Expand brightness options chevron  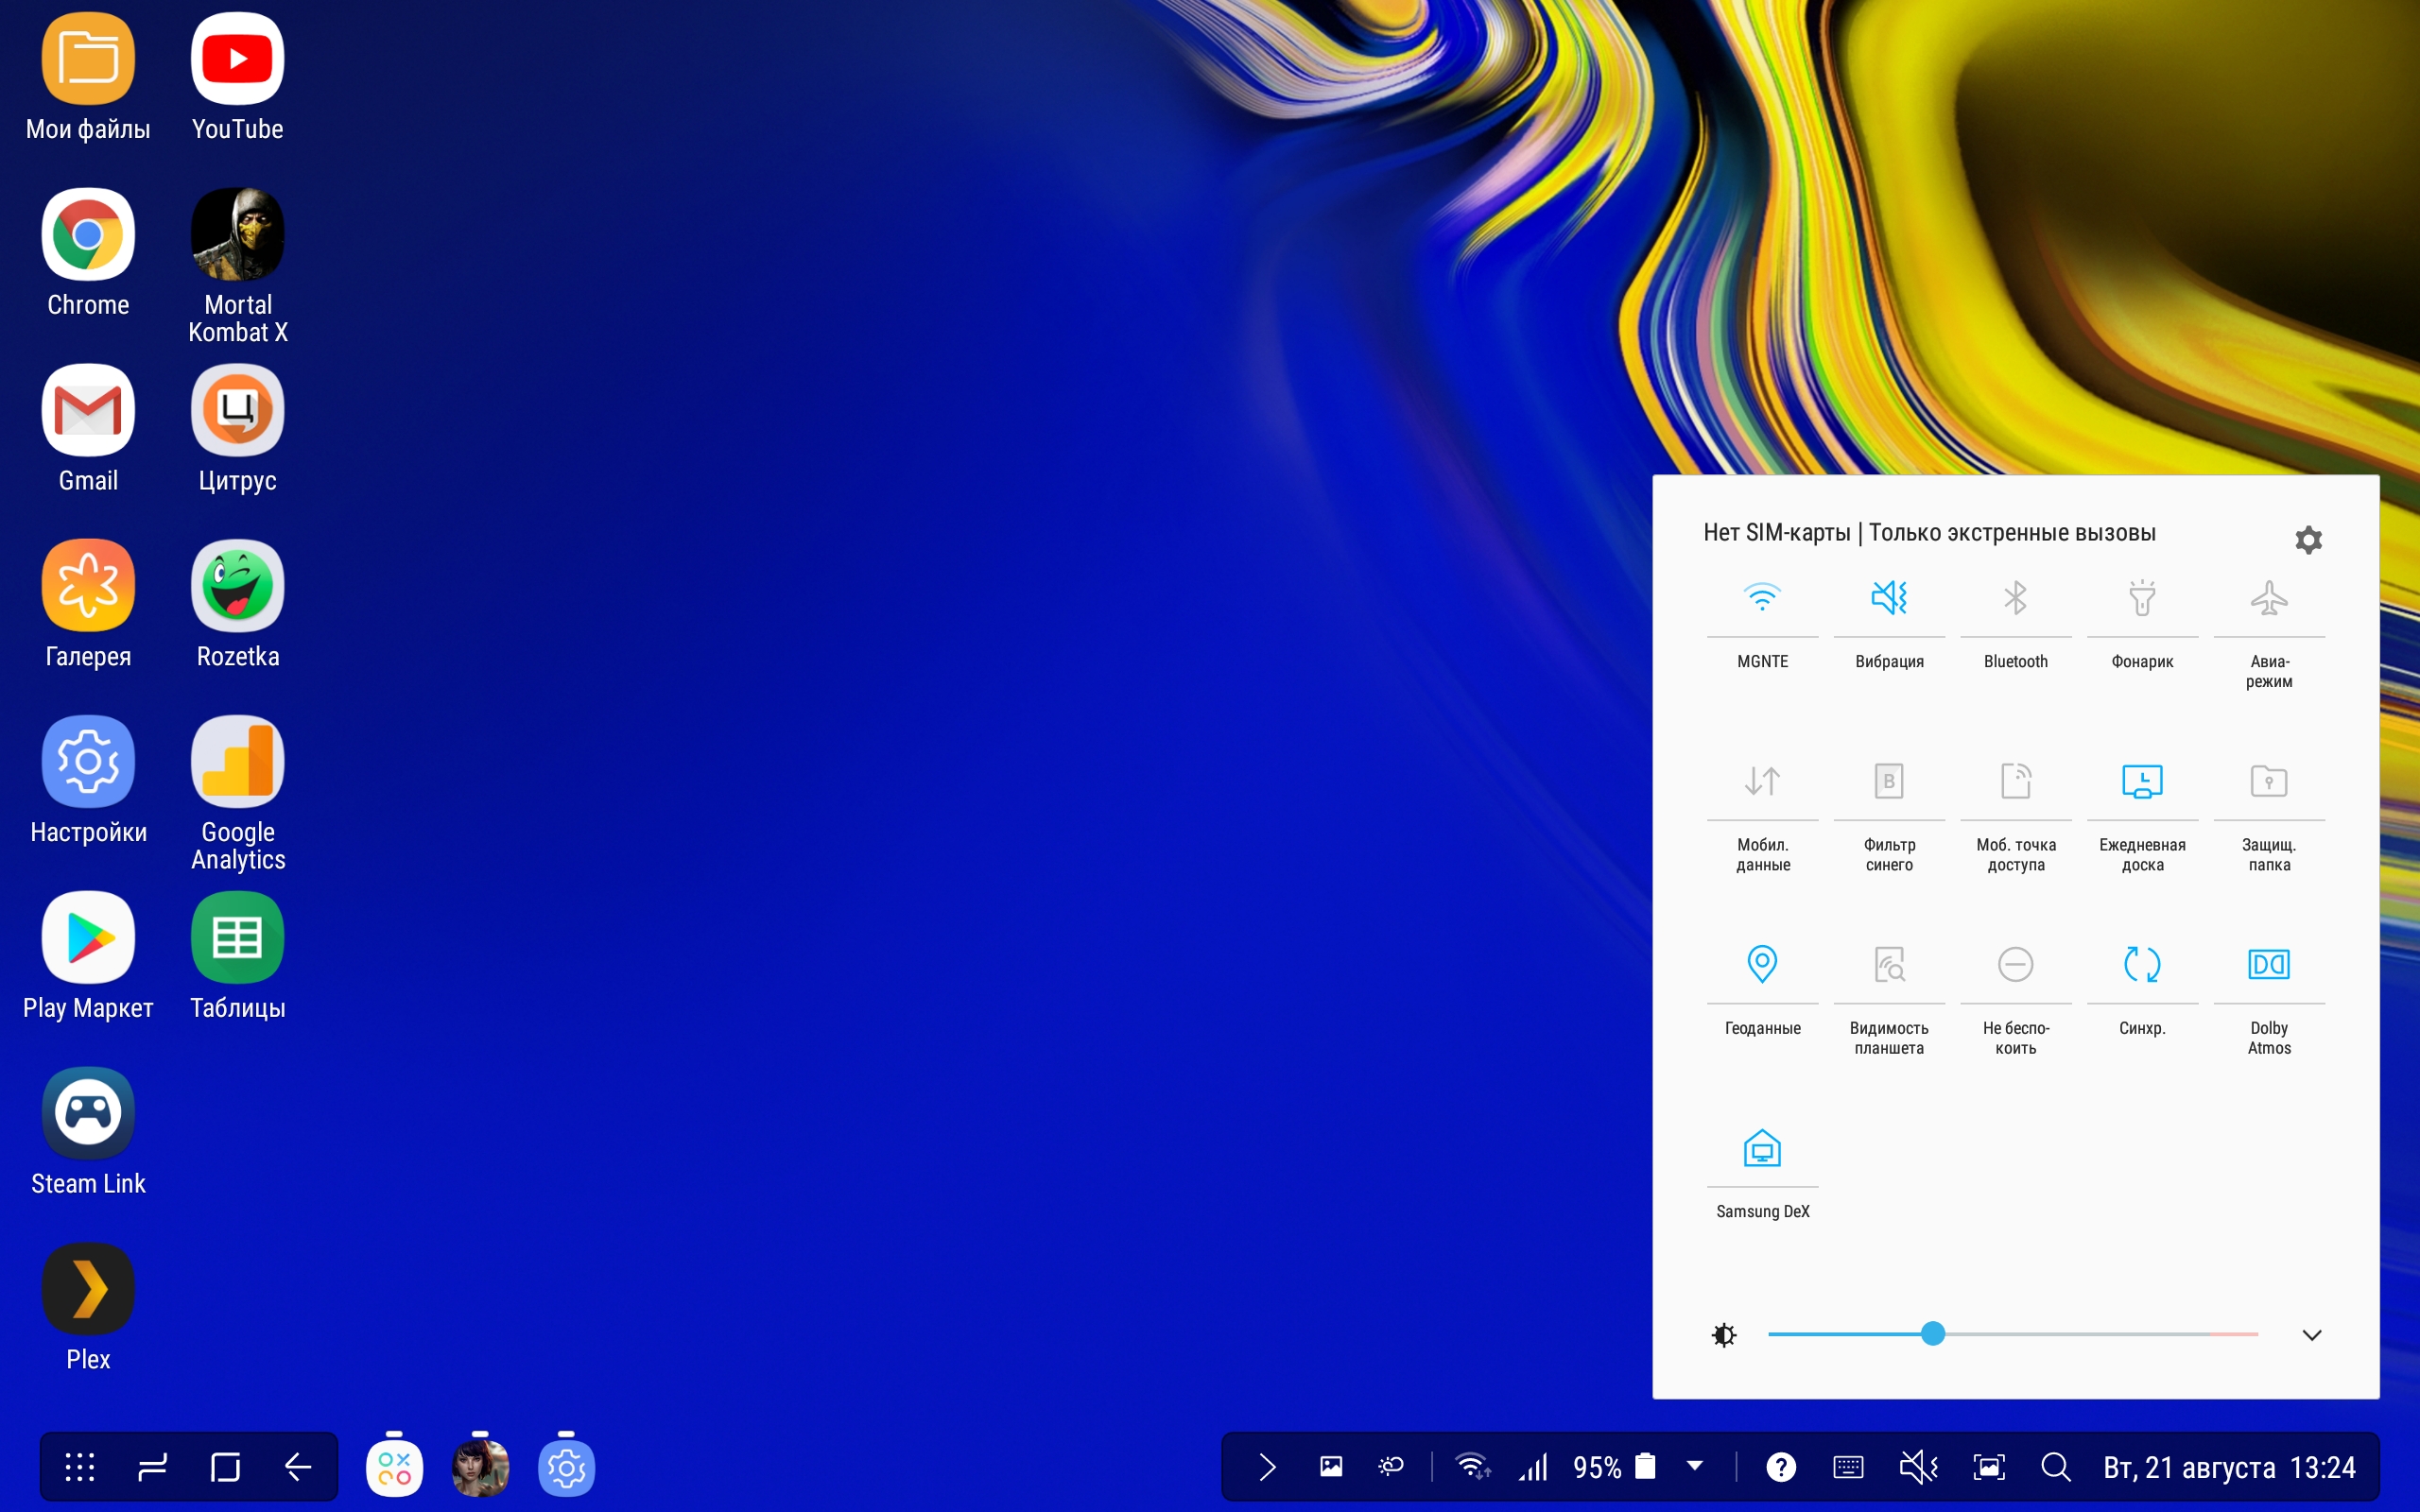[x=2311, y=1335]
